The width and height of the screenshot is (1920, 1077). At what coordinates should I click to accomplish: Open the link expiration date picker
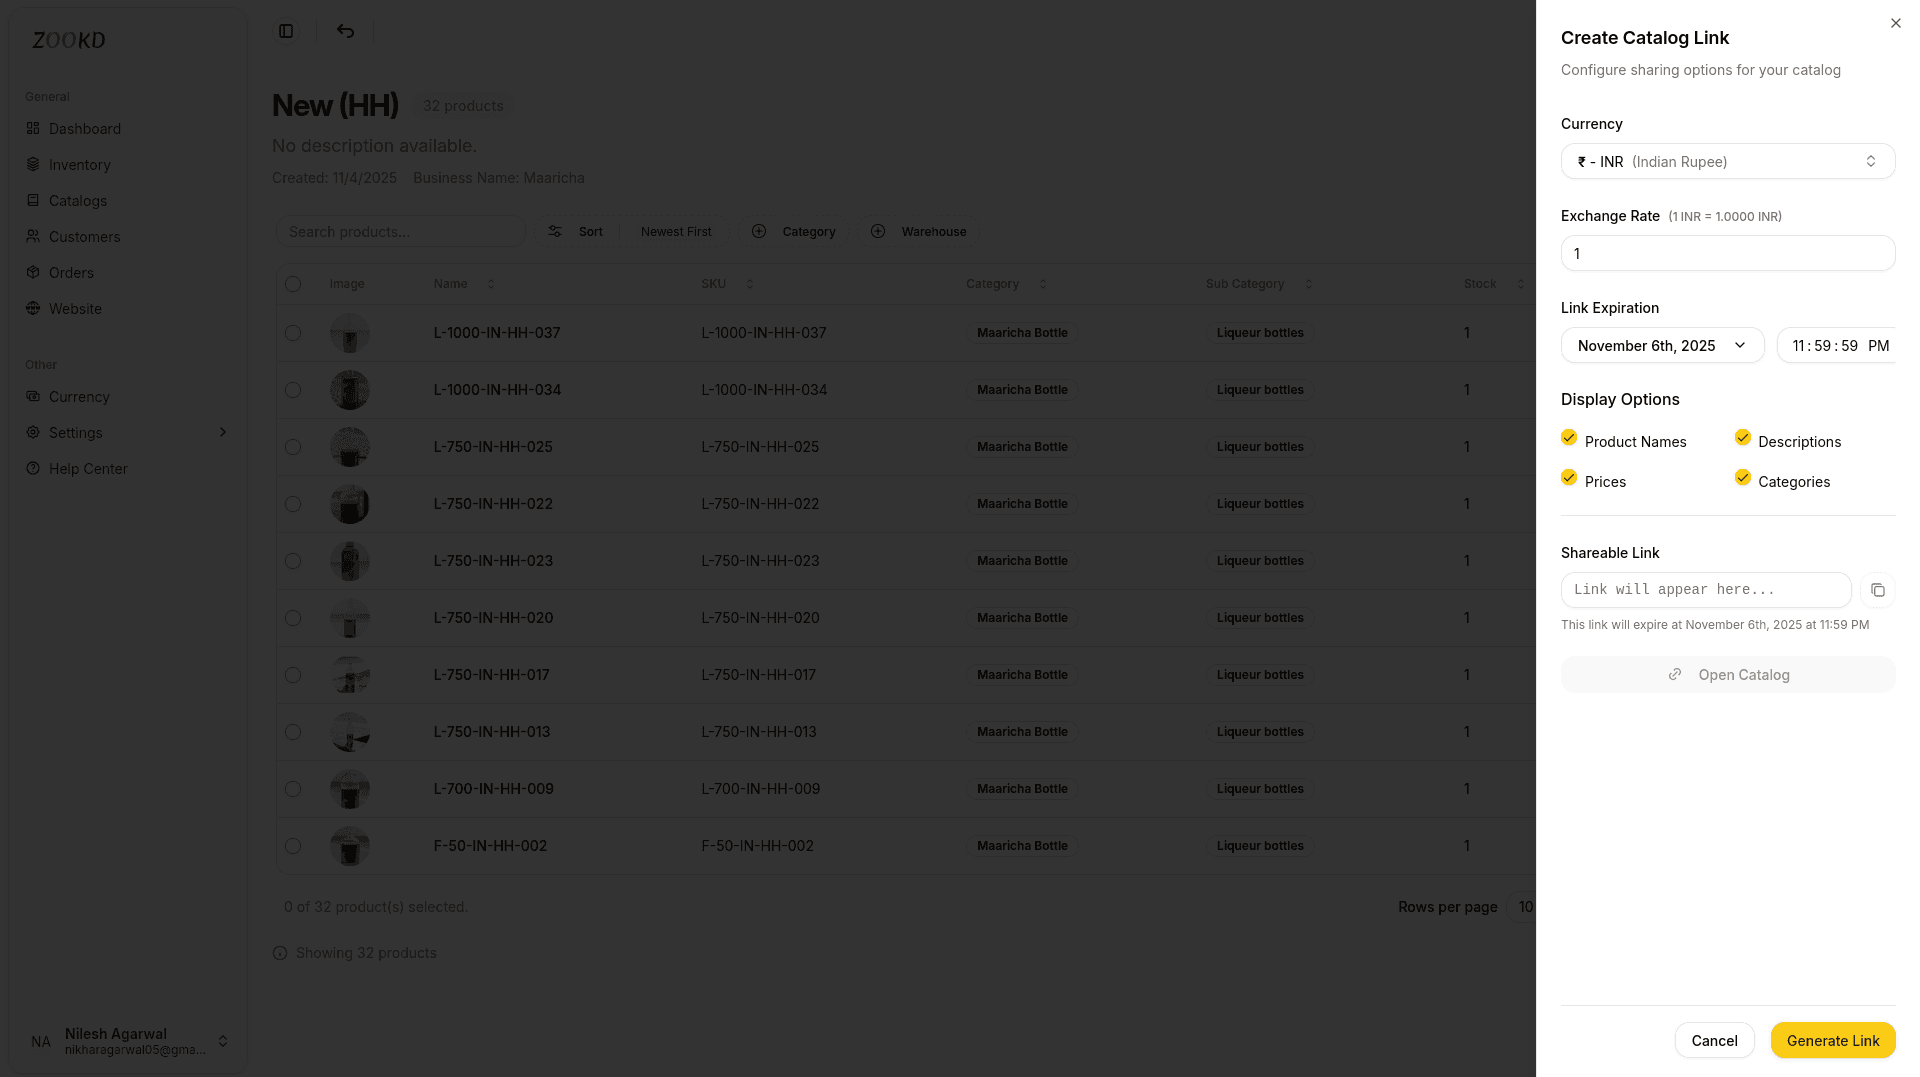[x=1662, y=345]
